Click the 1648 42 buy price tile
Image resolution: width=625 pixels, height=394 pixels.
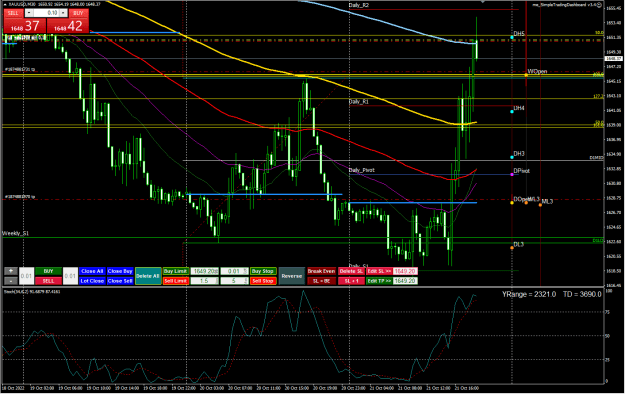pyautogui.click(x=68, y=26)
